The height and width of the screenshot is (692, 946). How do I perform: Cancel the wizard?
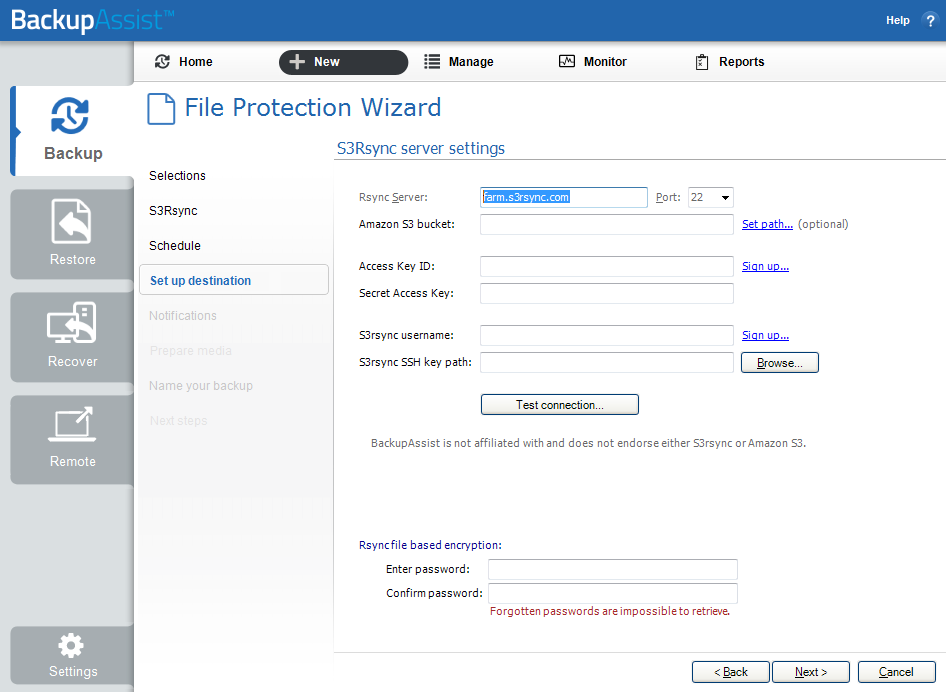[x=897, y=672]
